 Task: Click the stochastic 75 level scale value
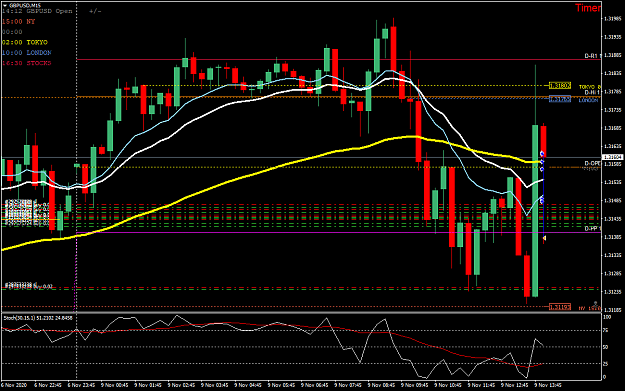click(x=605, y=330)
